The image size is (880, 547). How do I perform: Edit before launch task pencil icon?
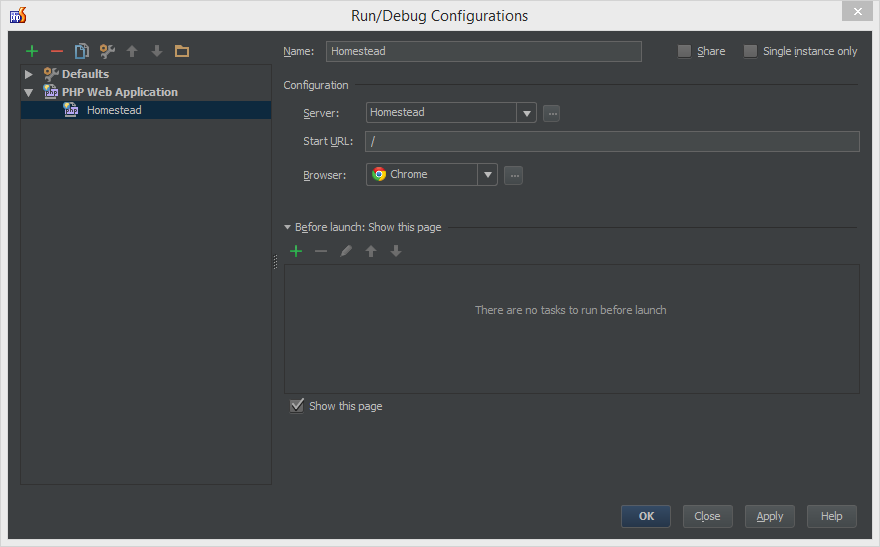pyautogui.click(x=346, y=251)
